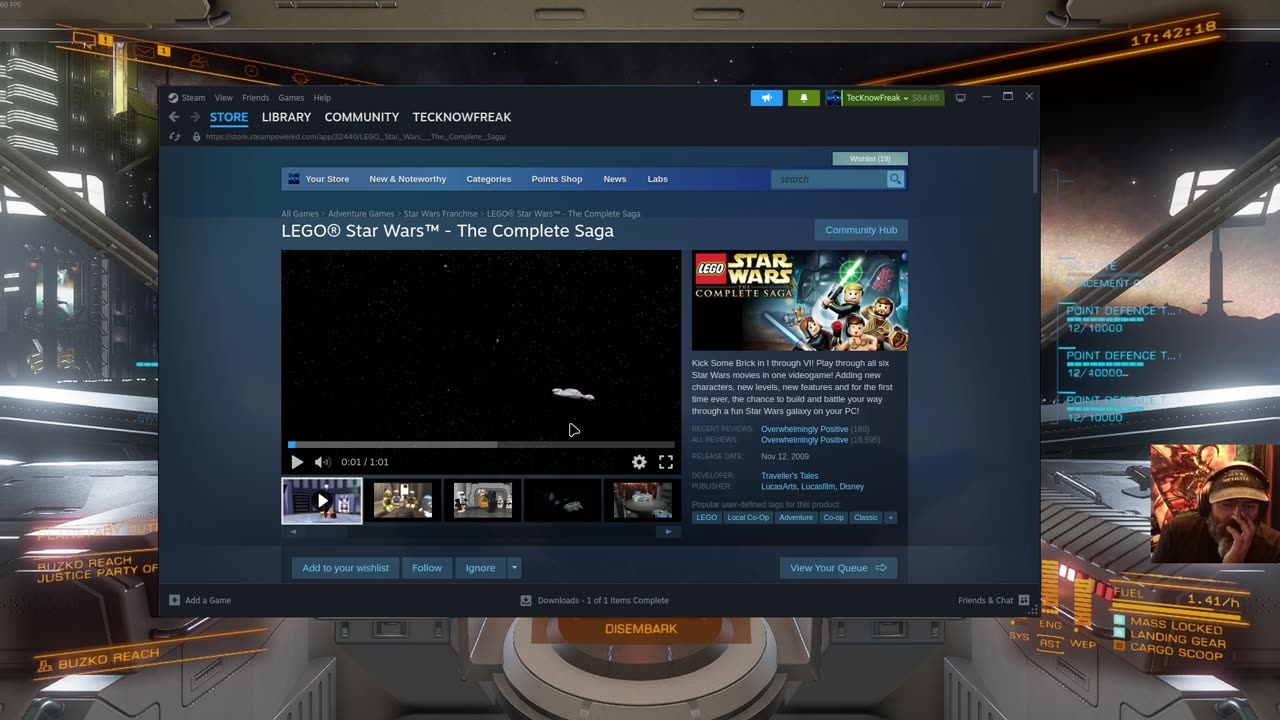Viewport: 1280px width, 720px height.
Task: Click the store search magnifier icon
Action: [895, 179]
